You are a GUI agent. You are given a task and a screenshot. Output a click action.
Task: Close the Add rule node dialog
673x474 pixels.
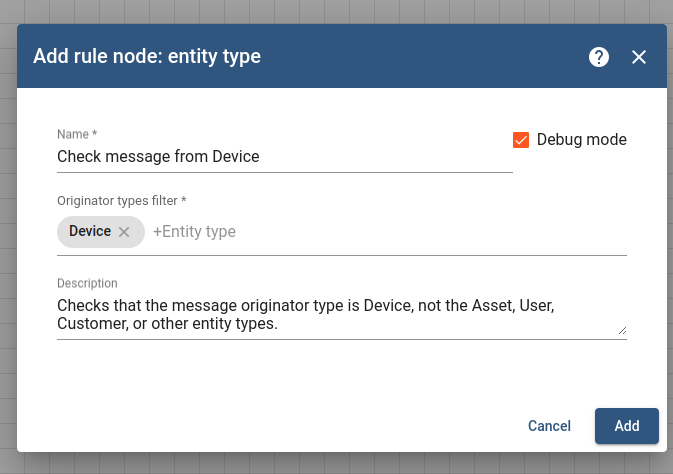point(639,57)
